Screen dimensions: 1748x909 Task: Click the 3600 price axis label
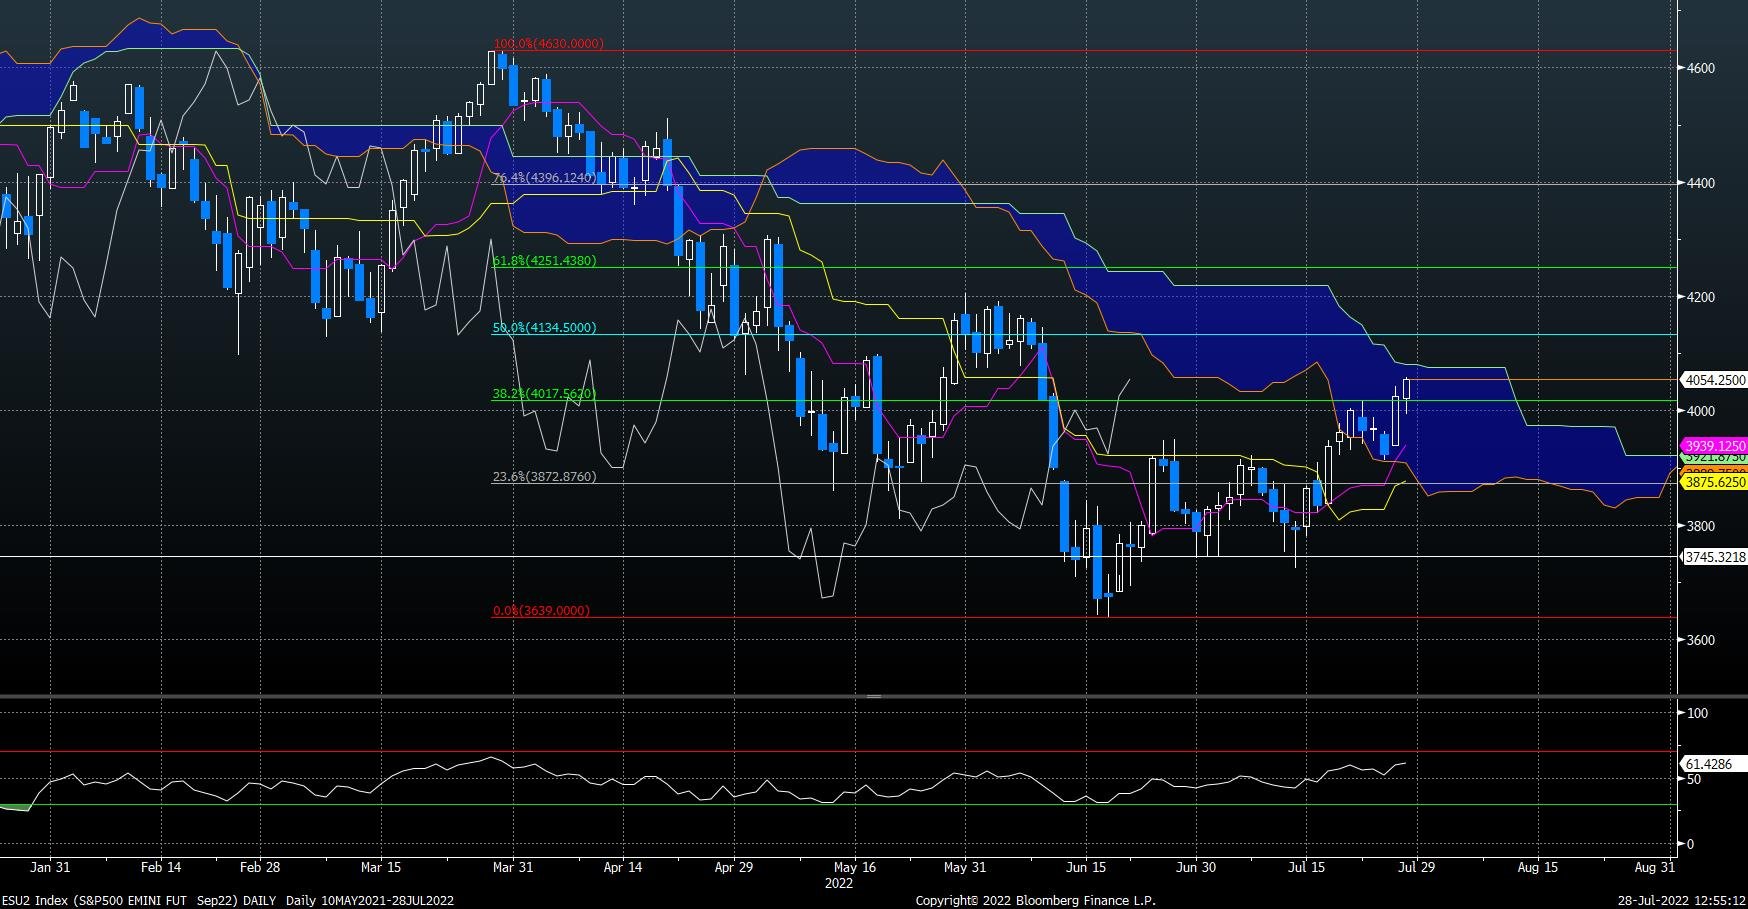coord(1700,641)
